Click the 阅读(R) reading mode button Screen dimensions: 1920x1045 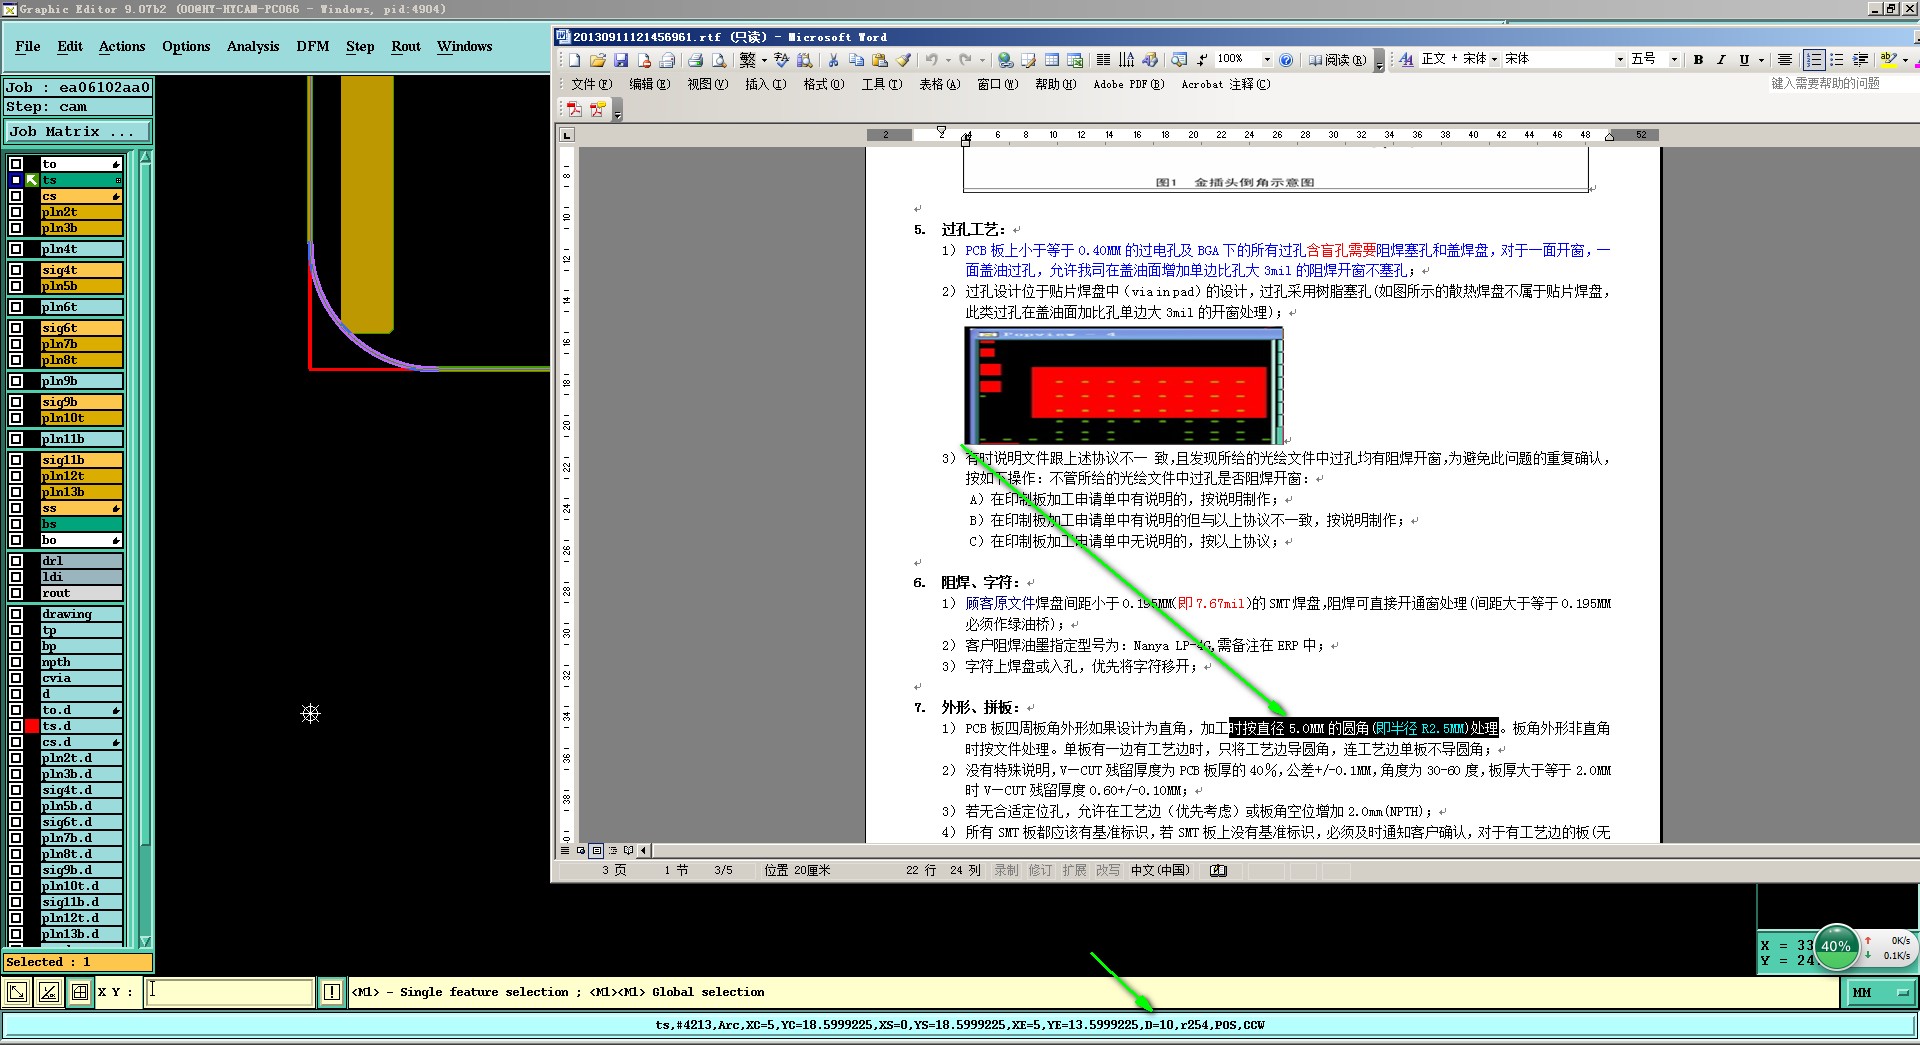[1337, 60]
